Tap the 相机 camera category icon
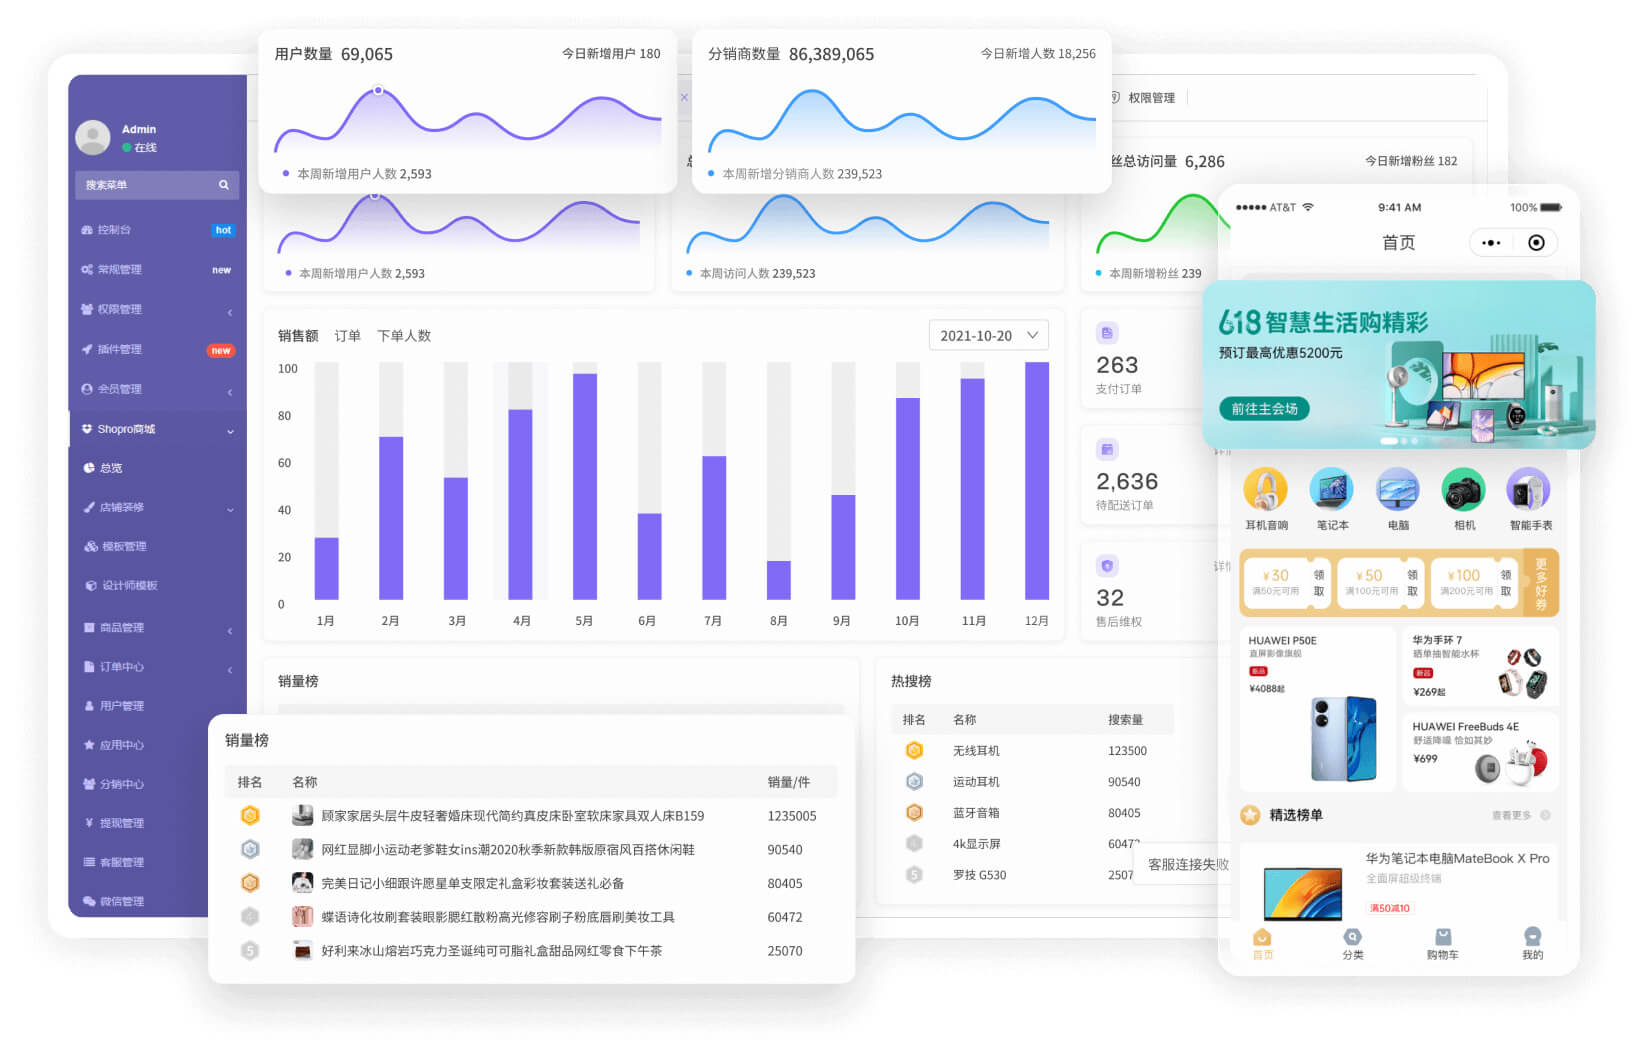Screen dimensions: 1644x1052 (x=1463, y=491)
